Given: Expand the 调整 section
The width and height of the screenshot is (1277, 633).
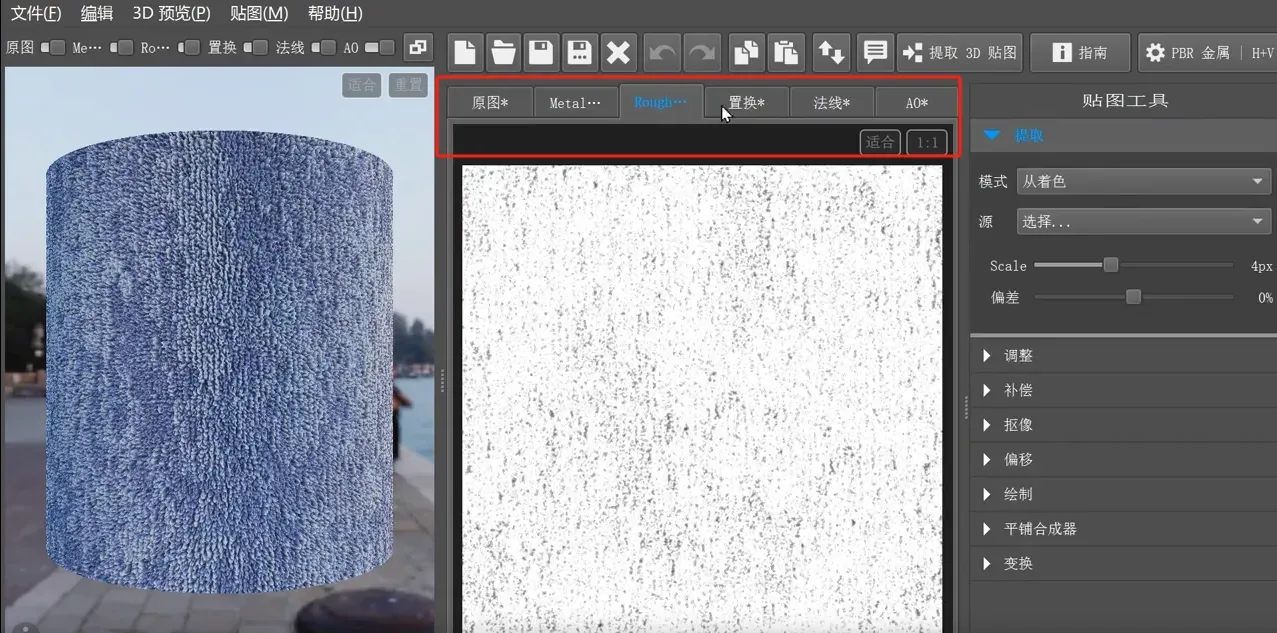Looking at the screenshot, I should (1123, 356).
